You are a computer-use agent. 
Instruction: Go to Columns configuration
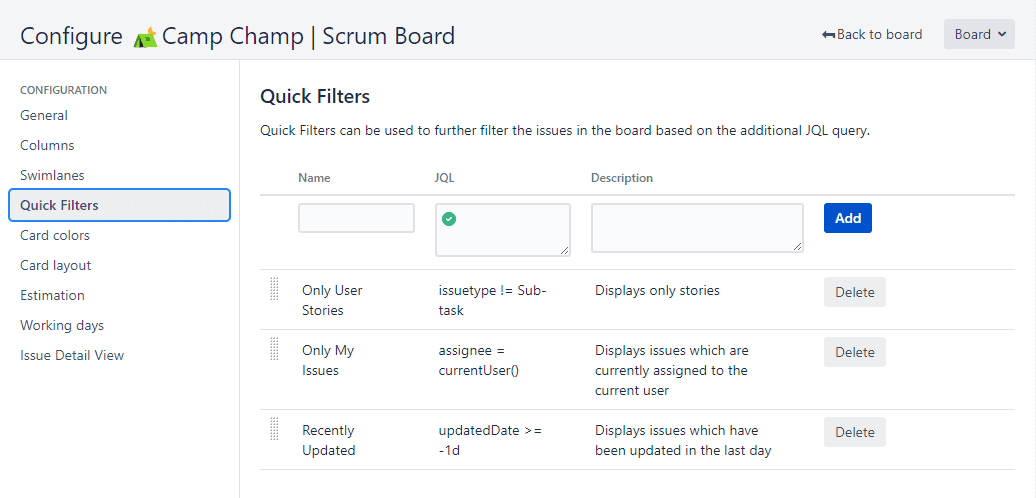click(x=47, y=145)
